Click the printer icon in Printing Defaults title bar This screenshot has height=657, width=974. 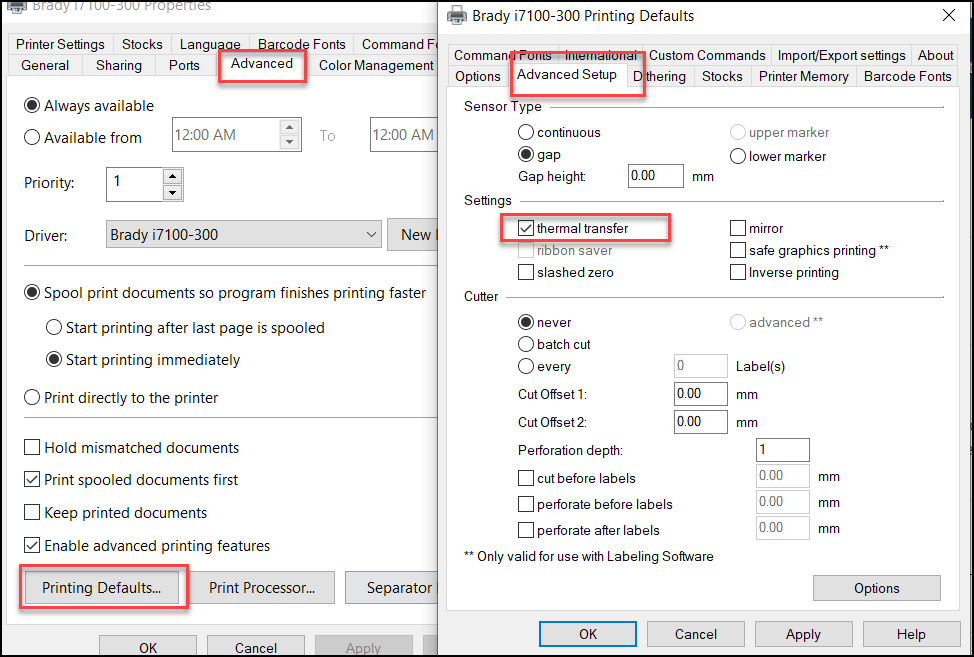[457, 16]
